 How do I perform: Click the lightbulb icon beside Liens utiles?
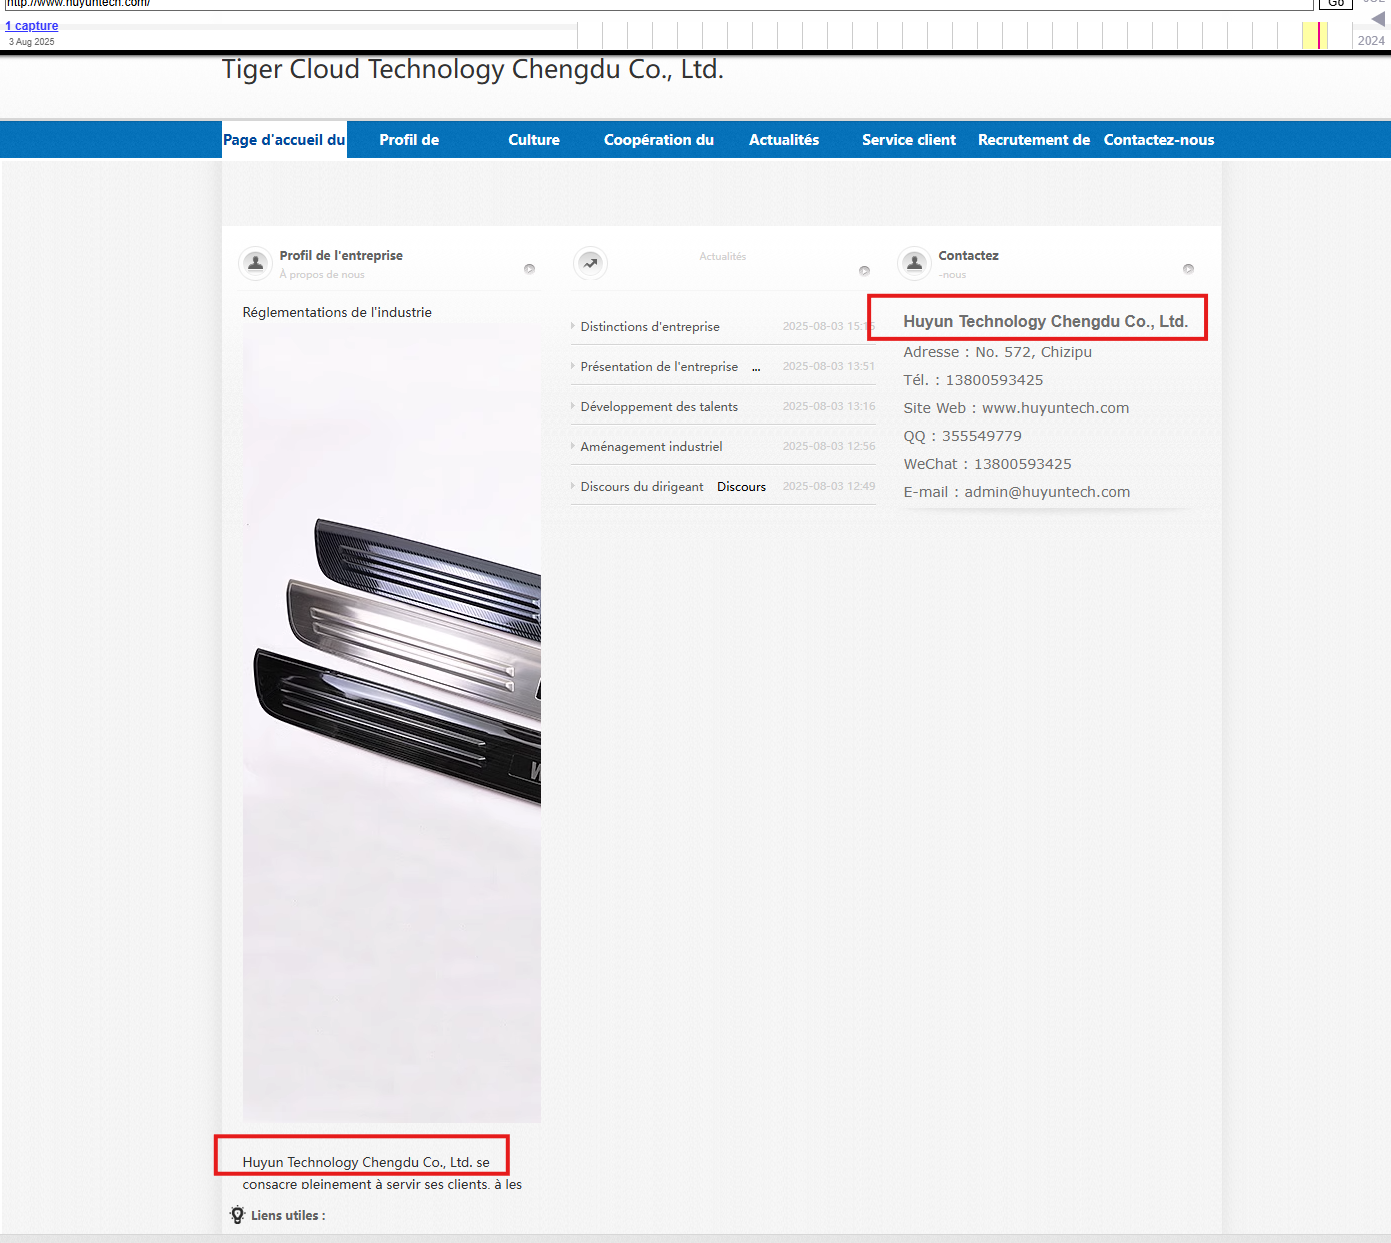(237, 1215)
